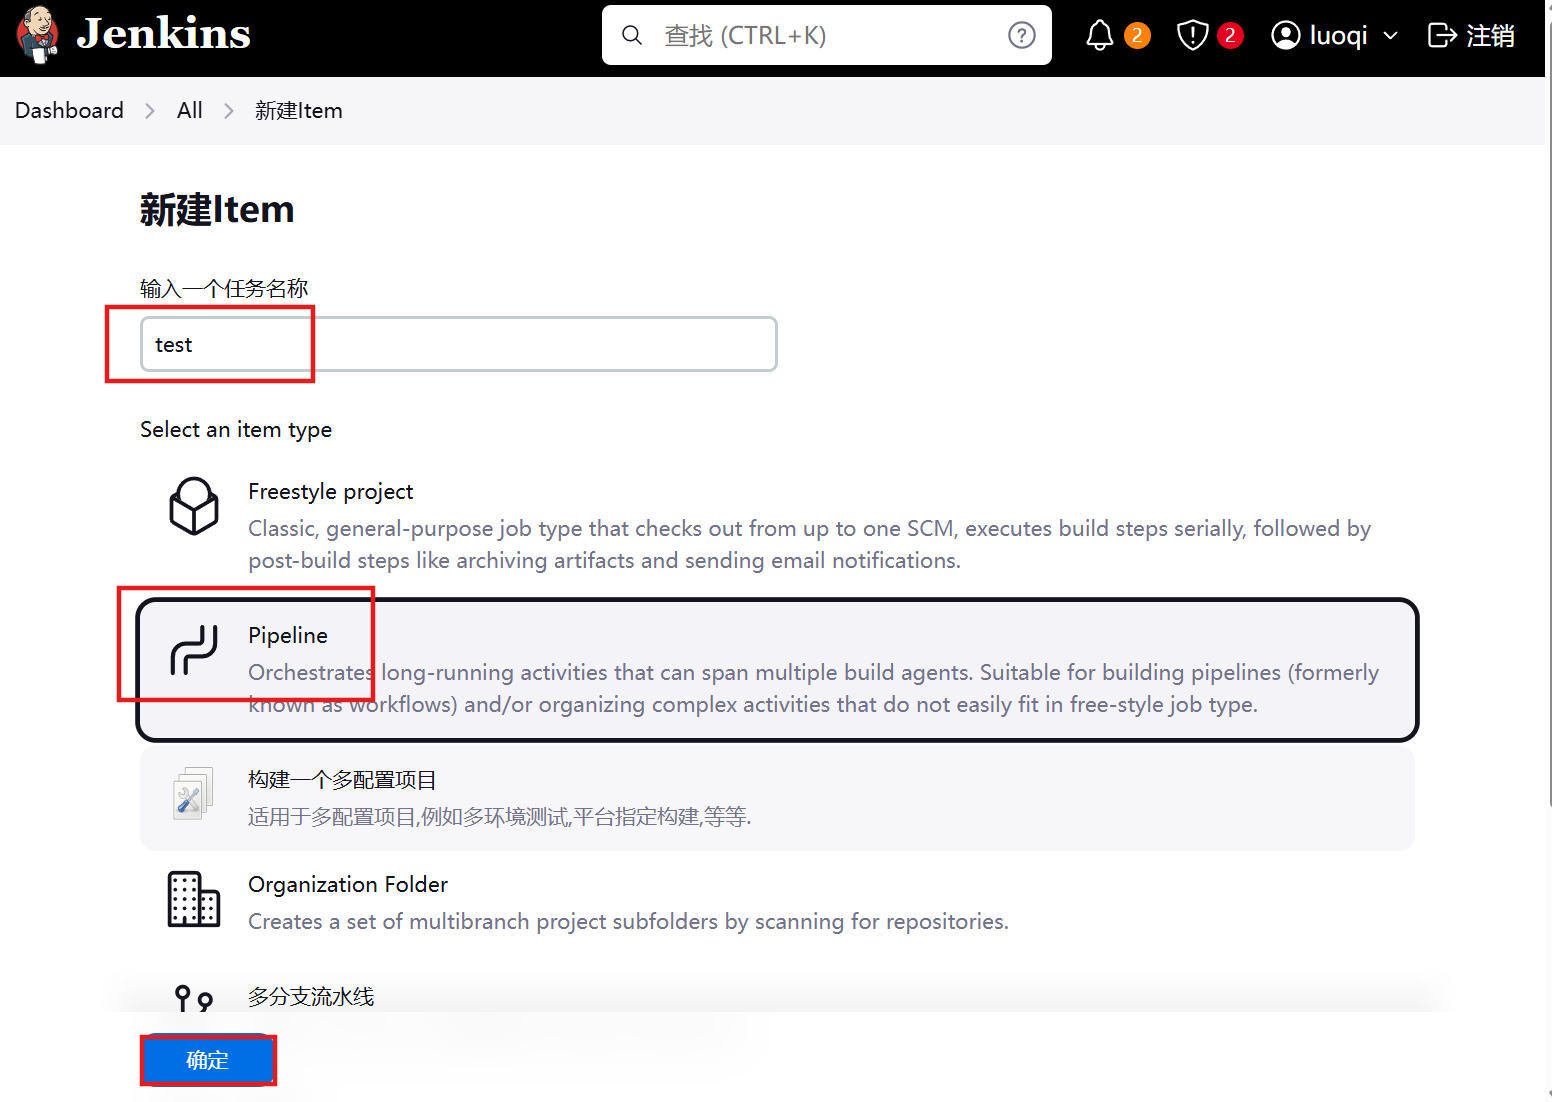Click the orange notification count badge
Image resolution: width=1552 pixels, height=1102 pixels.
1137,36
